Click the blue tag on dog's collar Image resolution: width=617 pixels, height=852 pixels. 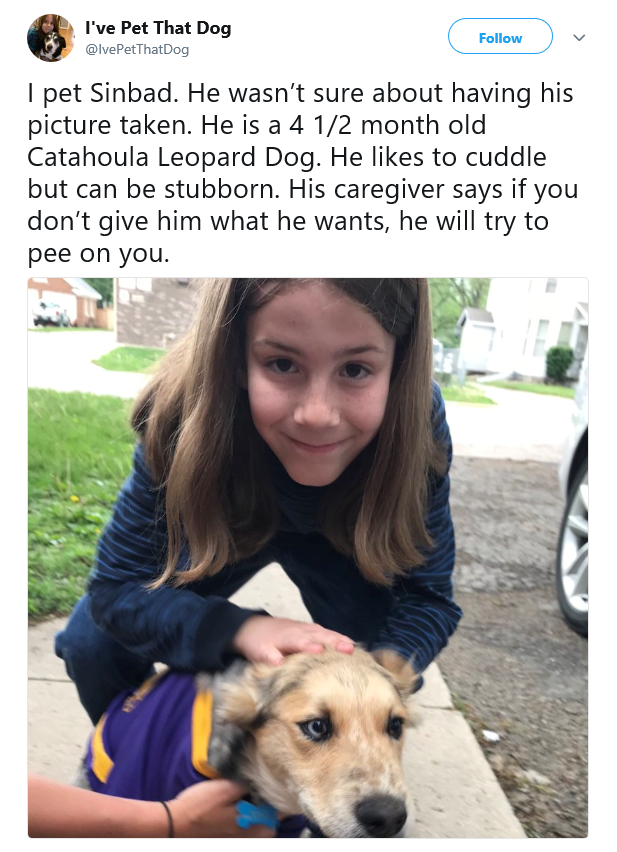click(x=257, y=815)
